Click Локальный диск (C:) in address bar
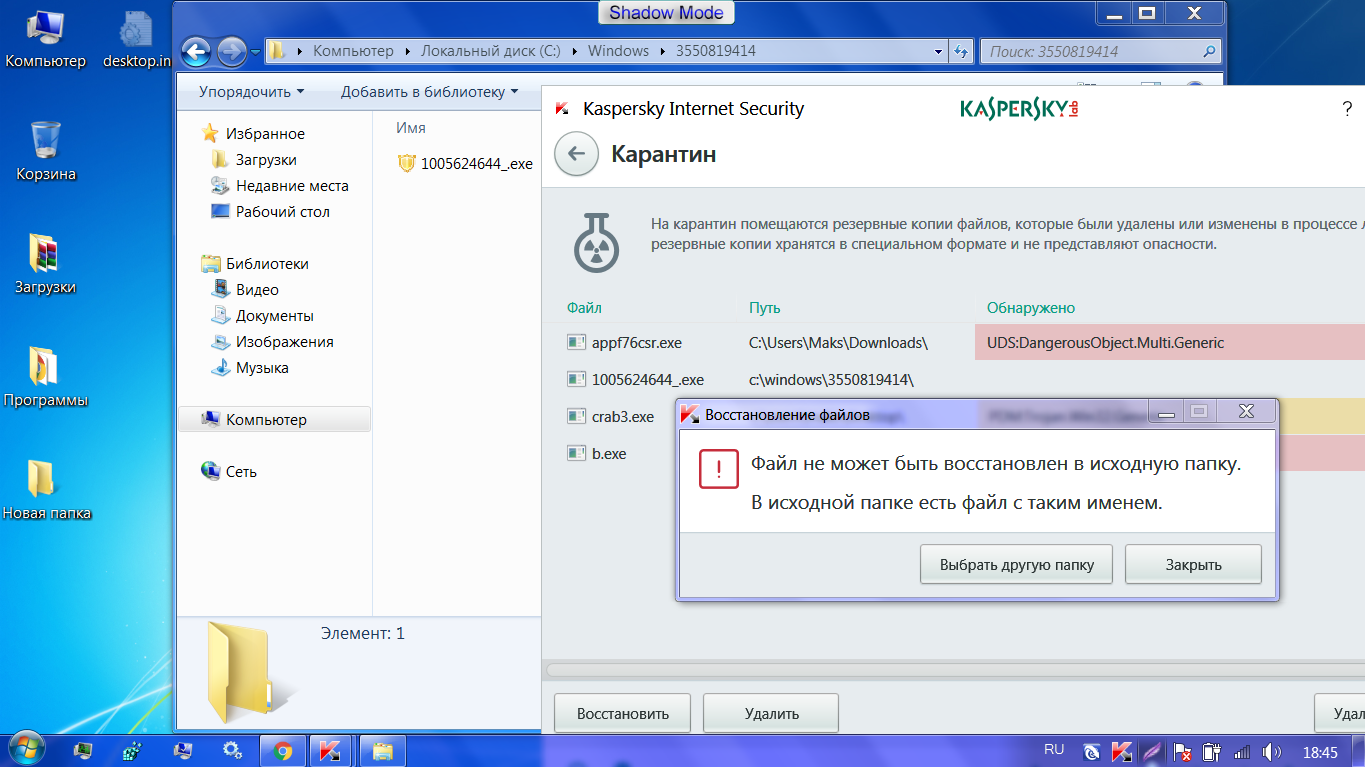This screenshot has width=1365, height=767. (491, 51)
